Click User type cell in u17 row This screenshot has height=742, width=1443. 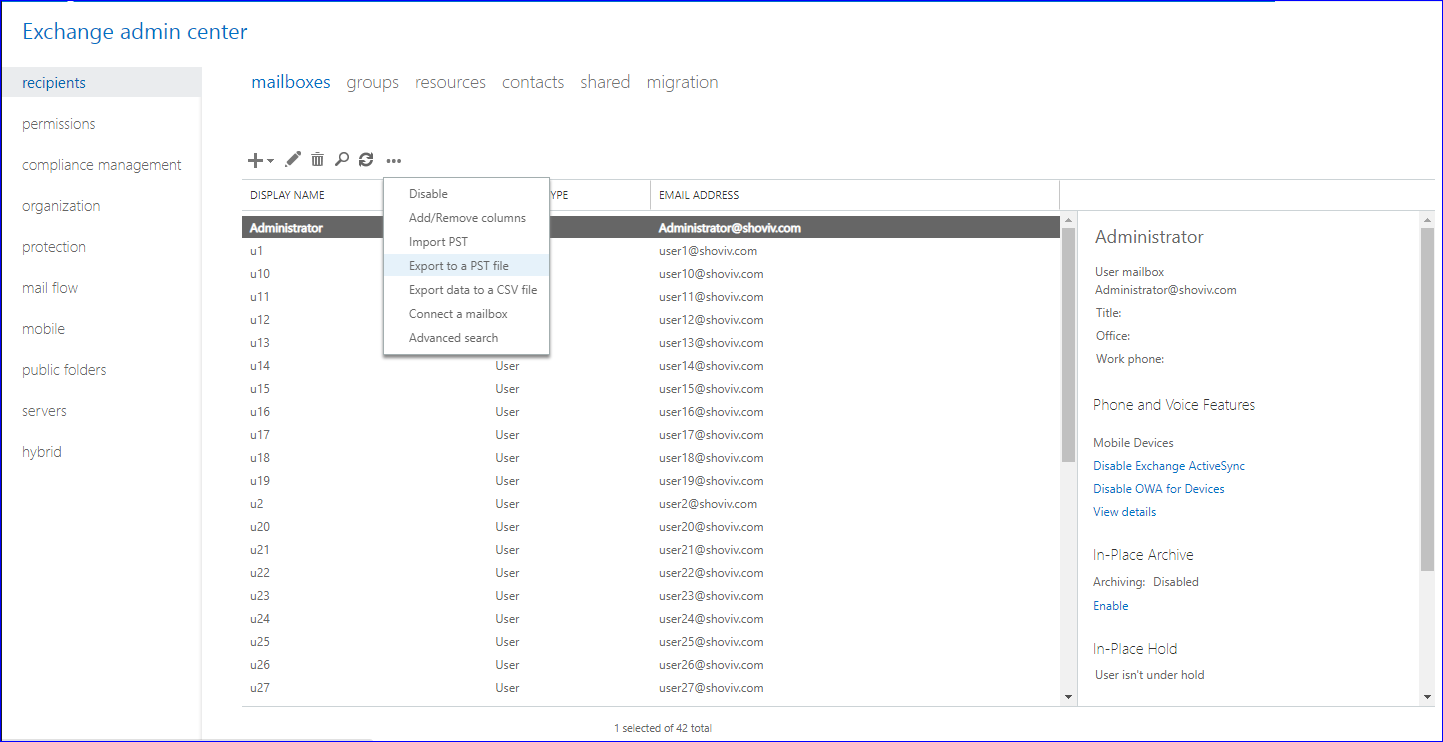[507, 435]
